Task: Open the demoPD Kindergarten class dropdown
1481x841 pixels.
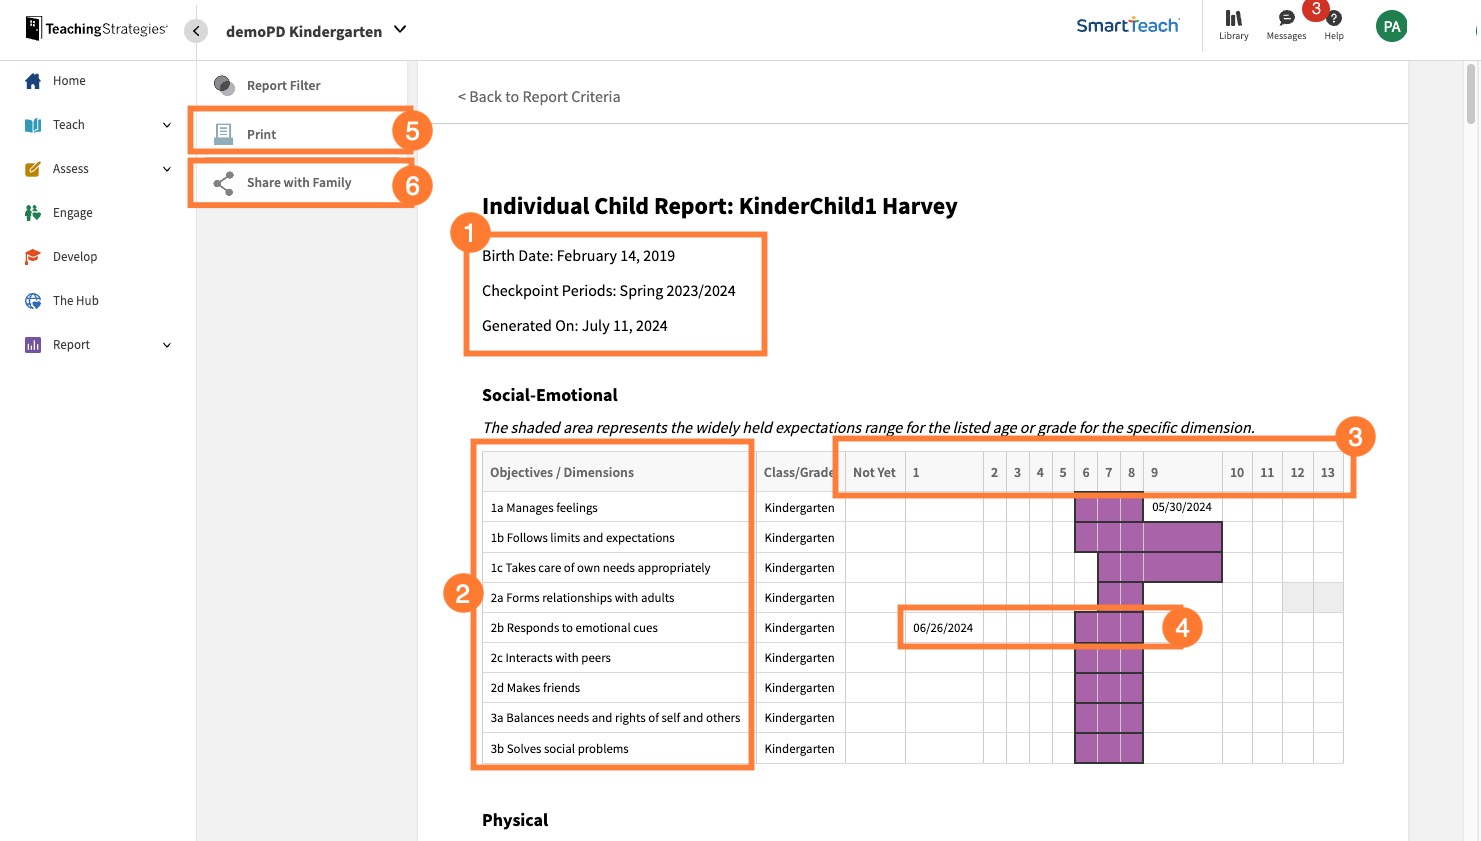Action: (x=399, y=30)
